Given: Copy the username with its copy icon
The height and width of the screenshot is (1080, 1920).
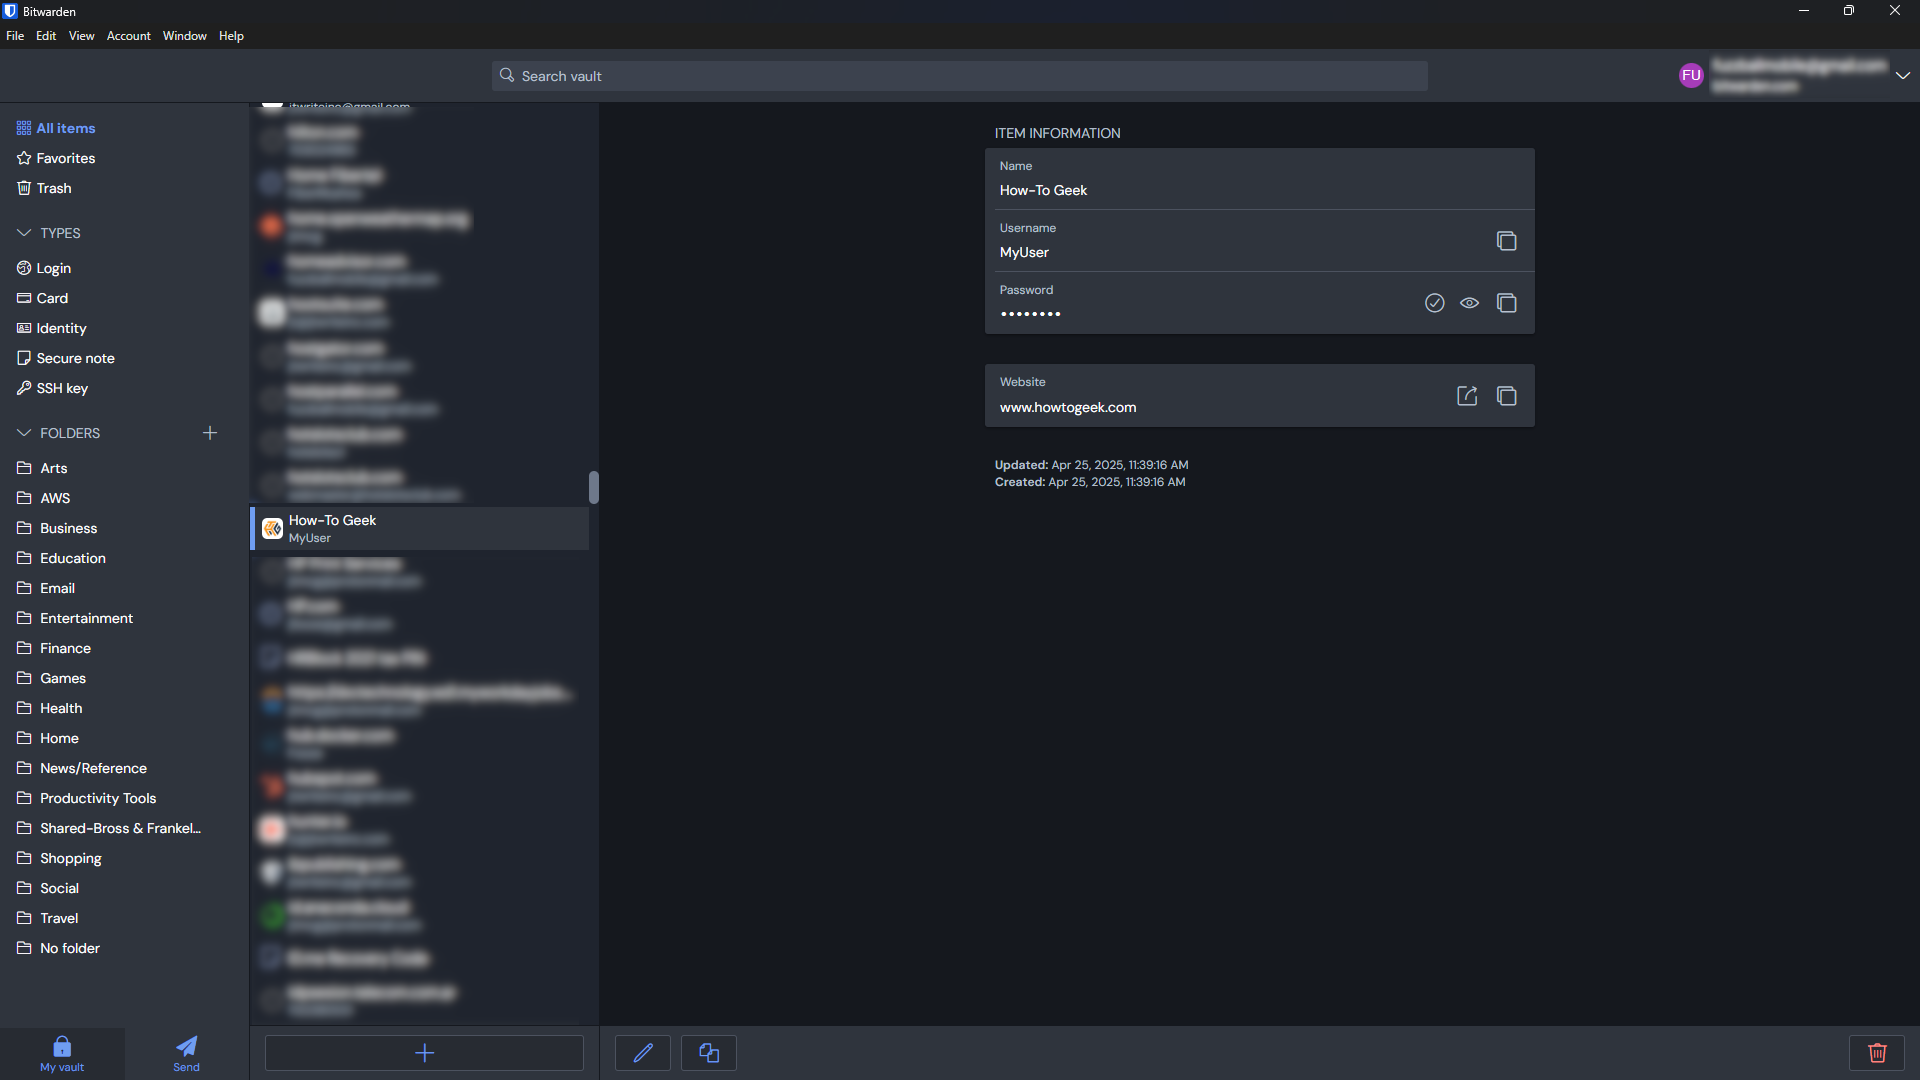Looking at the screenshot, I should [x=1506, y=241].
